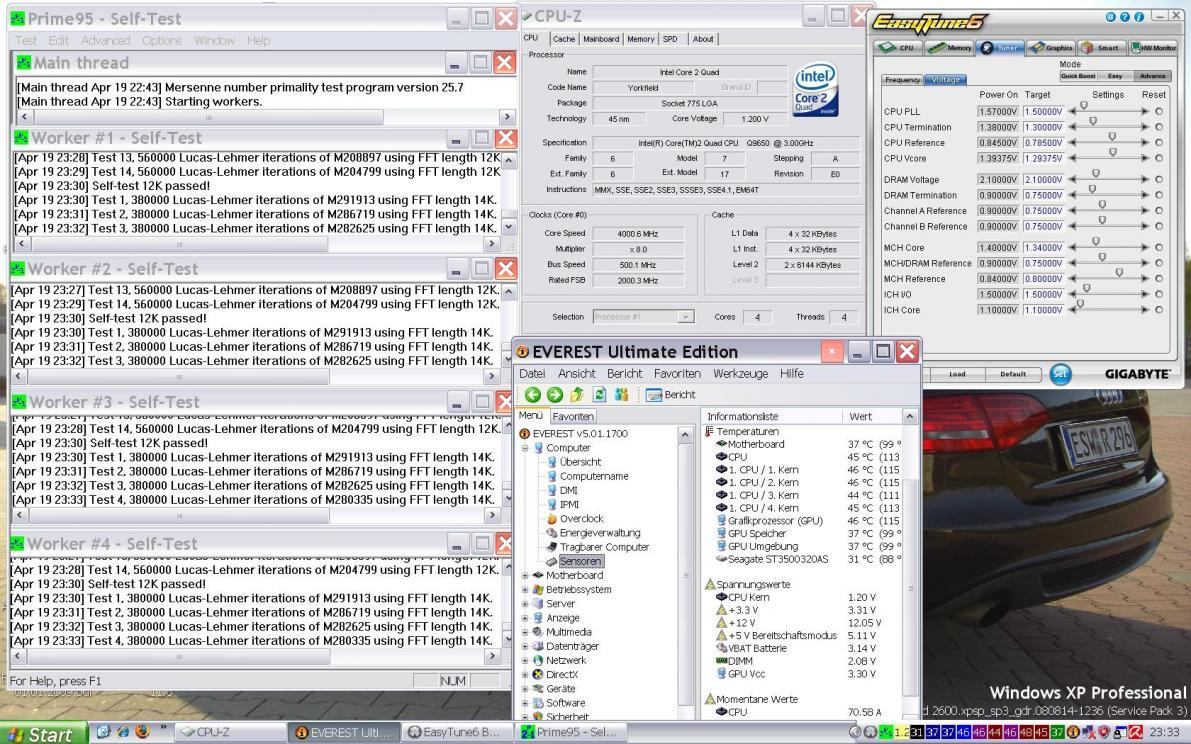Open the EasyTune6 HW Monitor tab
This screenshot has height=744, width=1191.
point(1154,48)
